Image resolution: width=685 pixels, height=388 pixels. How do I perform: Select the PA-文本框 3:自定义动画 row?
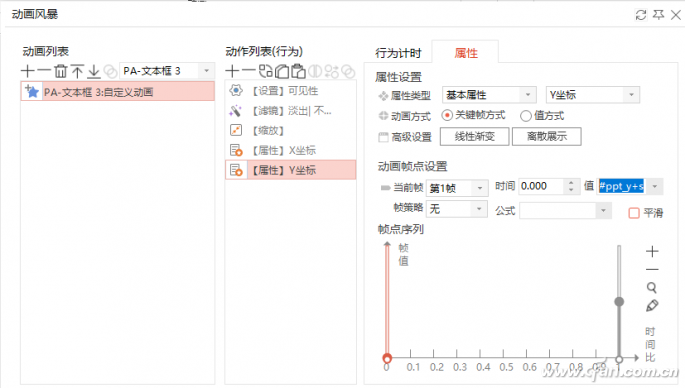coord(118,92)
